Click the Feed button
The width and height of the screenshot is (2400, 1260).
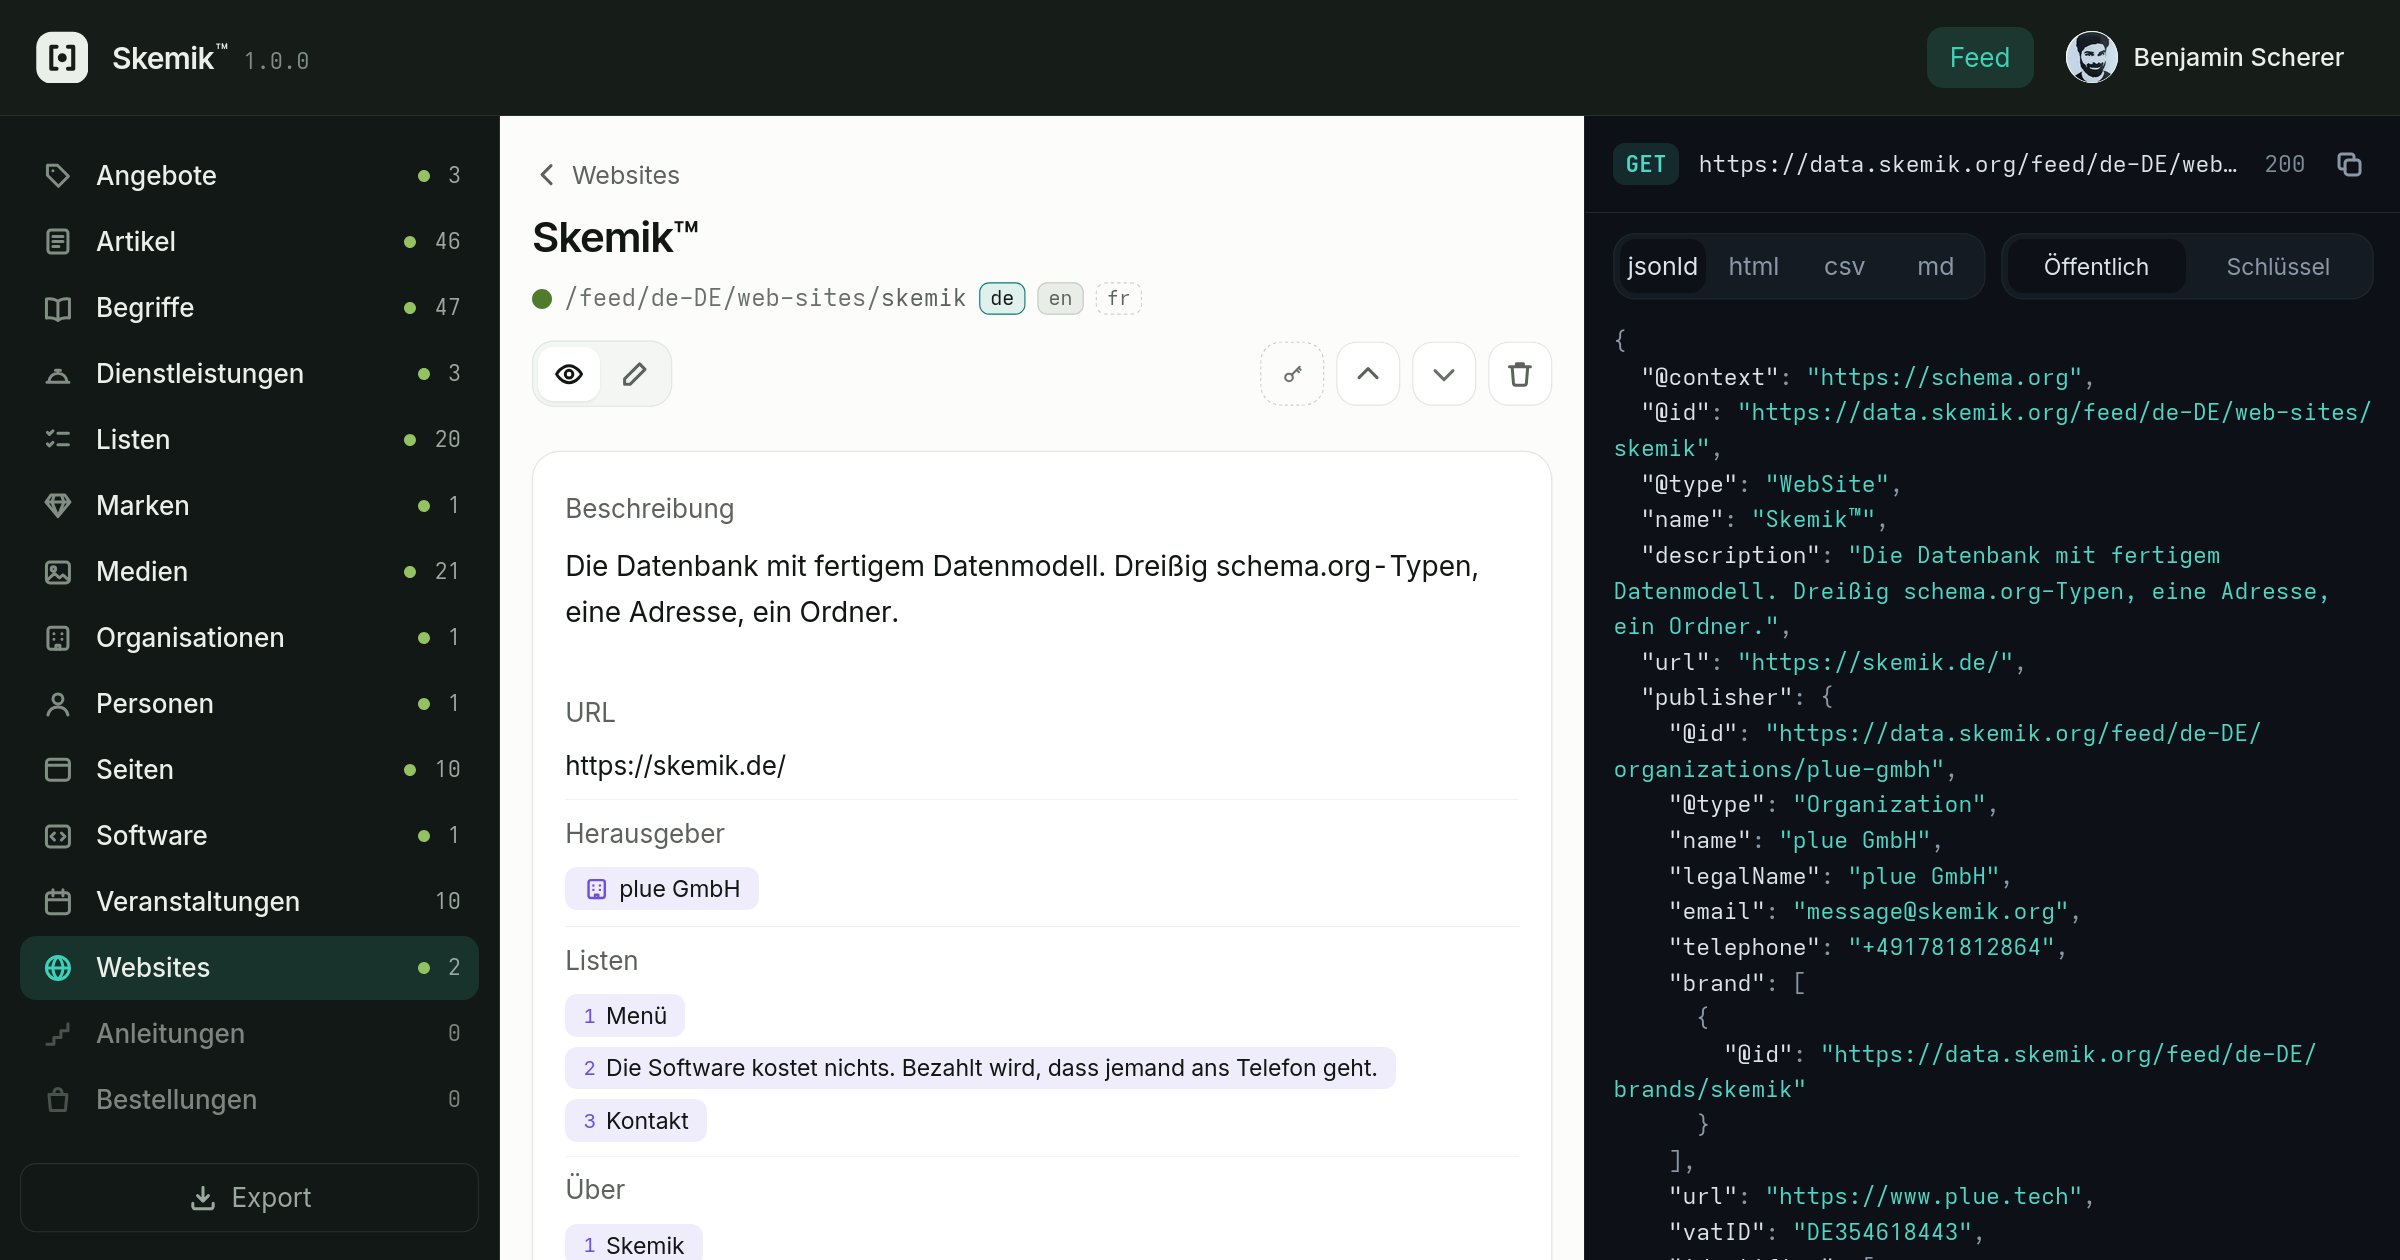1979,57
